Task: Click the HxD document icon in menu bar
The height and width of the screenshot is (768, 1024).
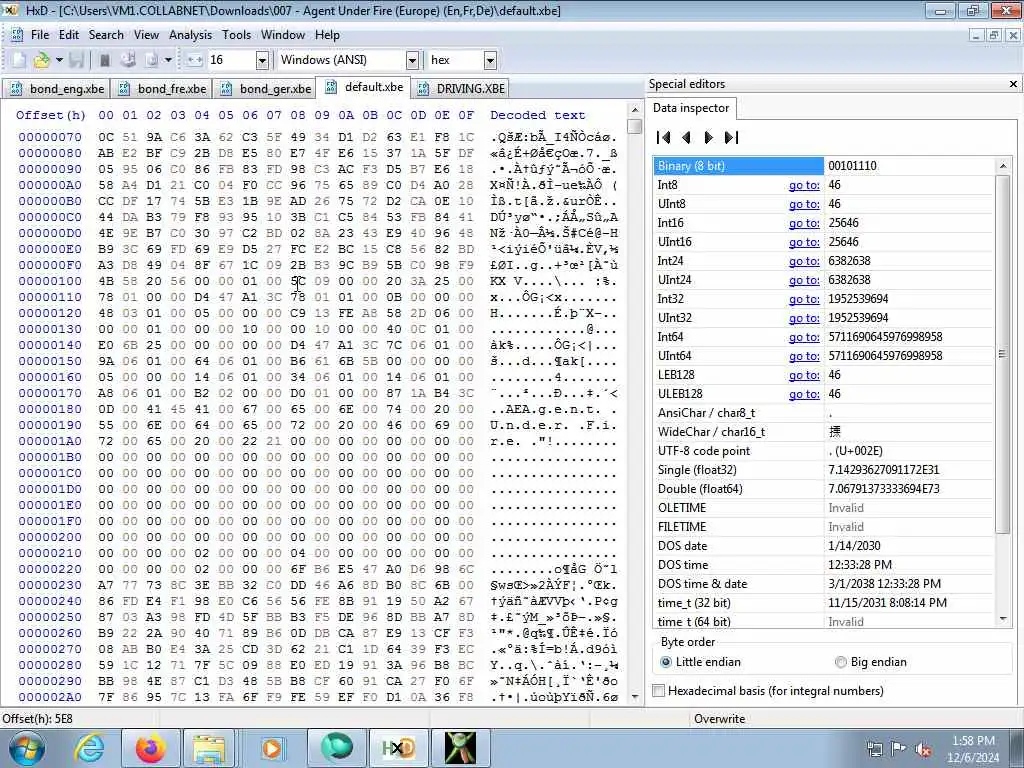Action: pos(18,35)
